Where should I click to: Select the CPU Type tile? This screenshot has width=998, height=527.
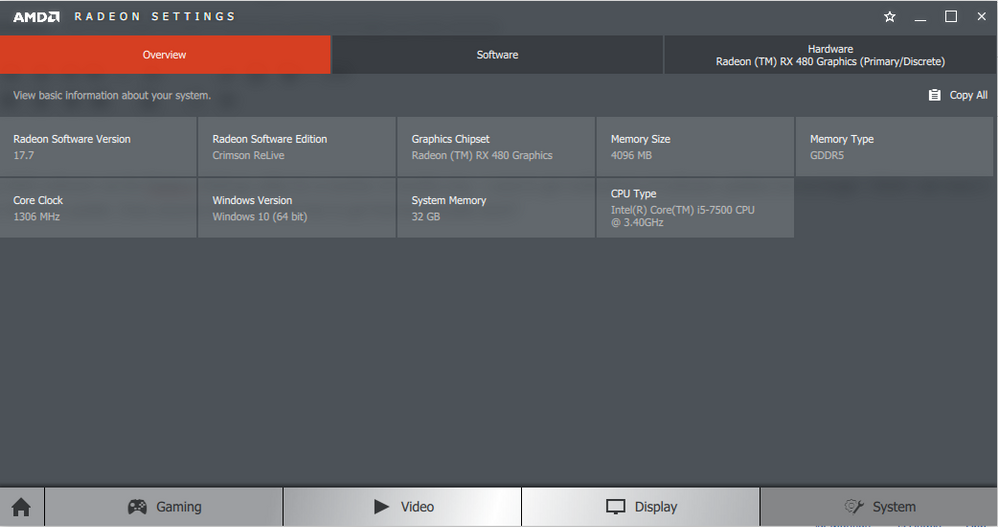point(695,208)
